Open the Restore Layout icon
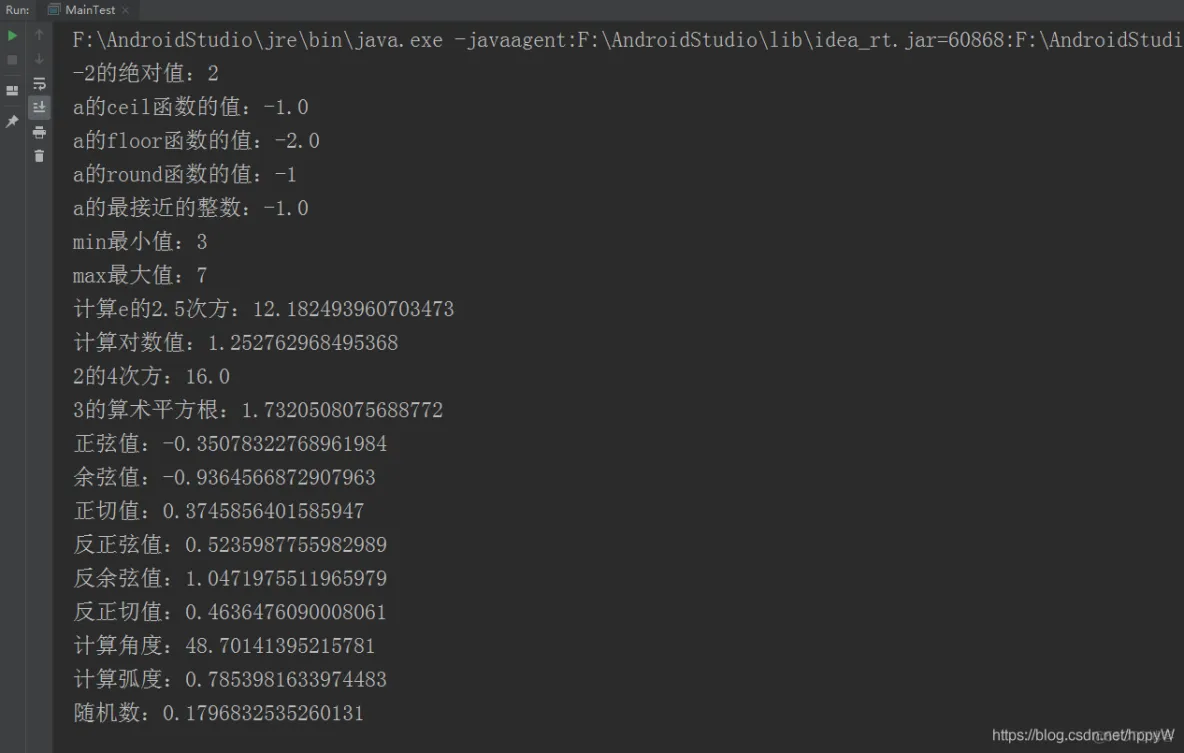Viewport: 1184px width, 753px height. (x=12, y=91)
